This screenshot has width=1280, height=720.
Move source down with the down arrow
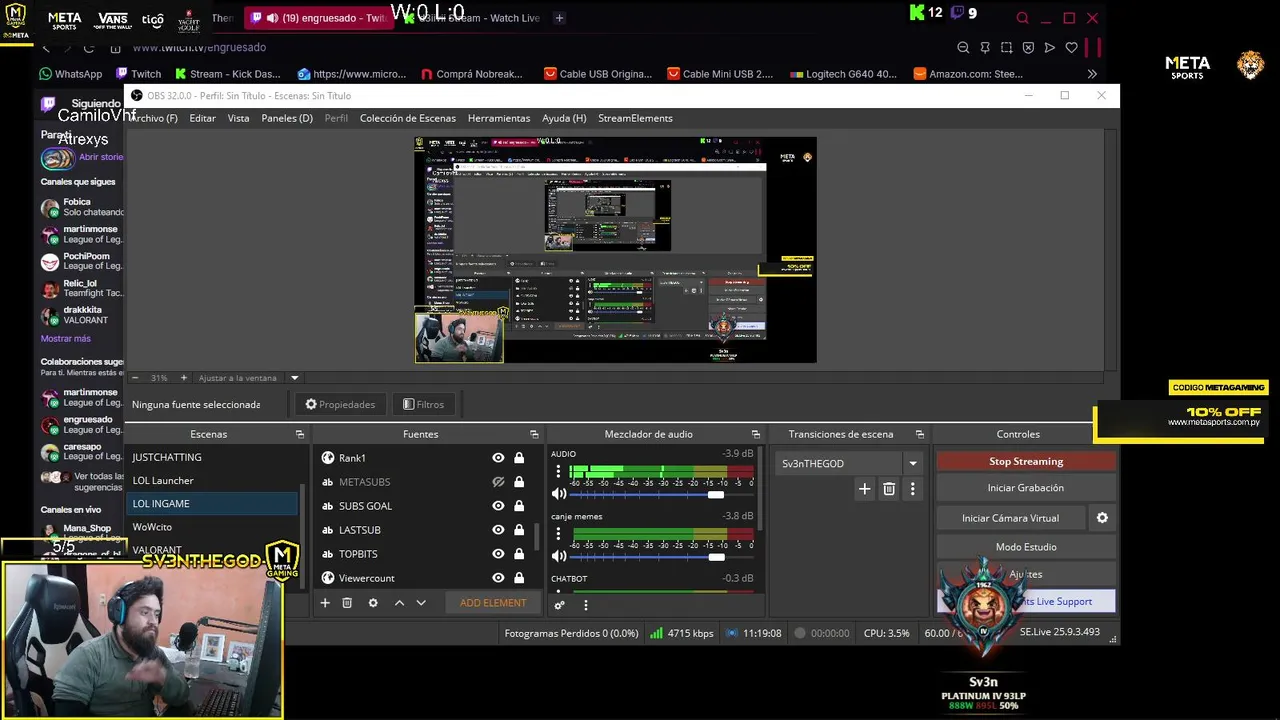coord(421,603)
